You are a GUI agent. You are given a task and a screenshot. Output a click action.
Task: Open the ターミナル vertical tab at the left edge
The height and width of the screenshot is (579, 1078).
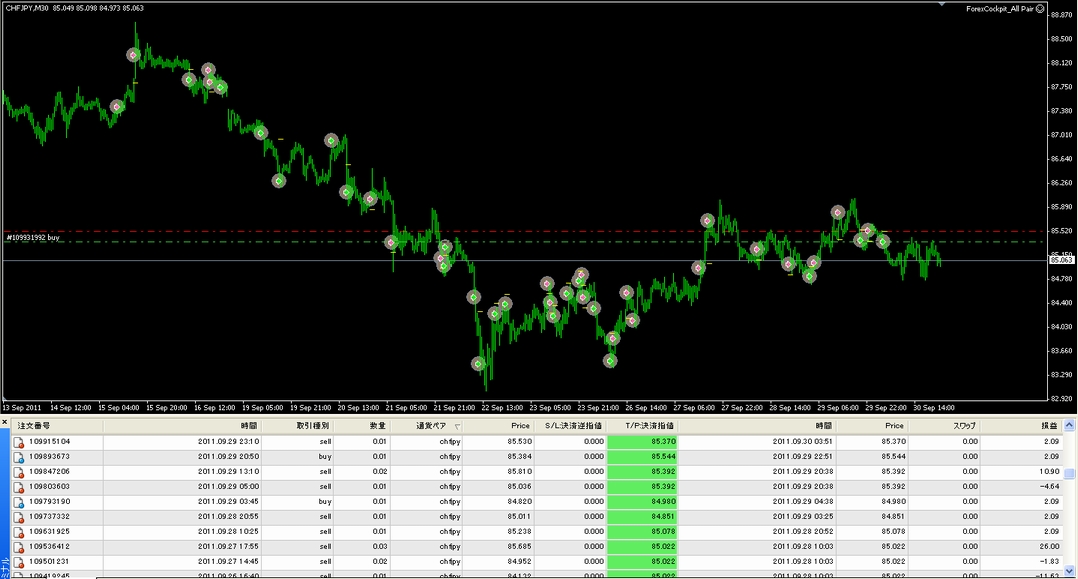click(x=5, y=568)
